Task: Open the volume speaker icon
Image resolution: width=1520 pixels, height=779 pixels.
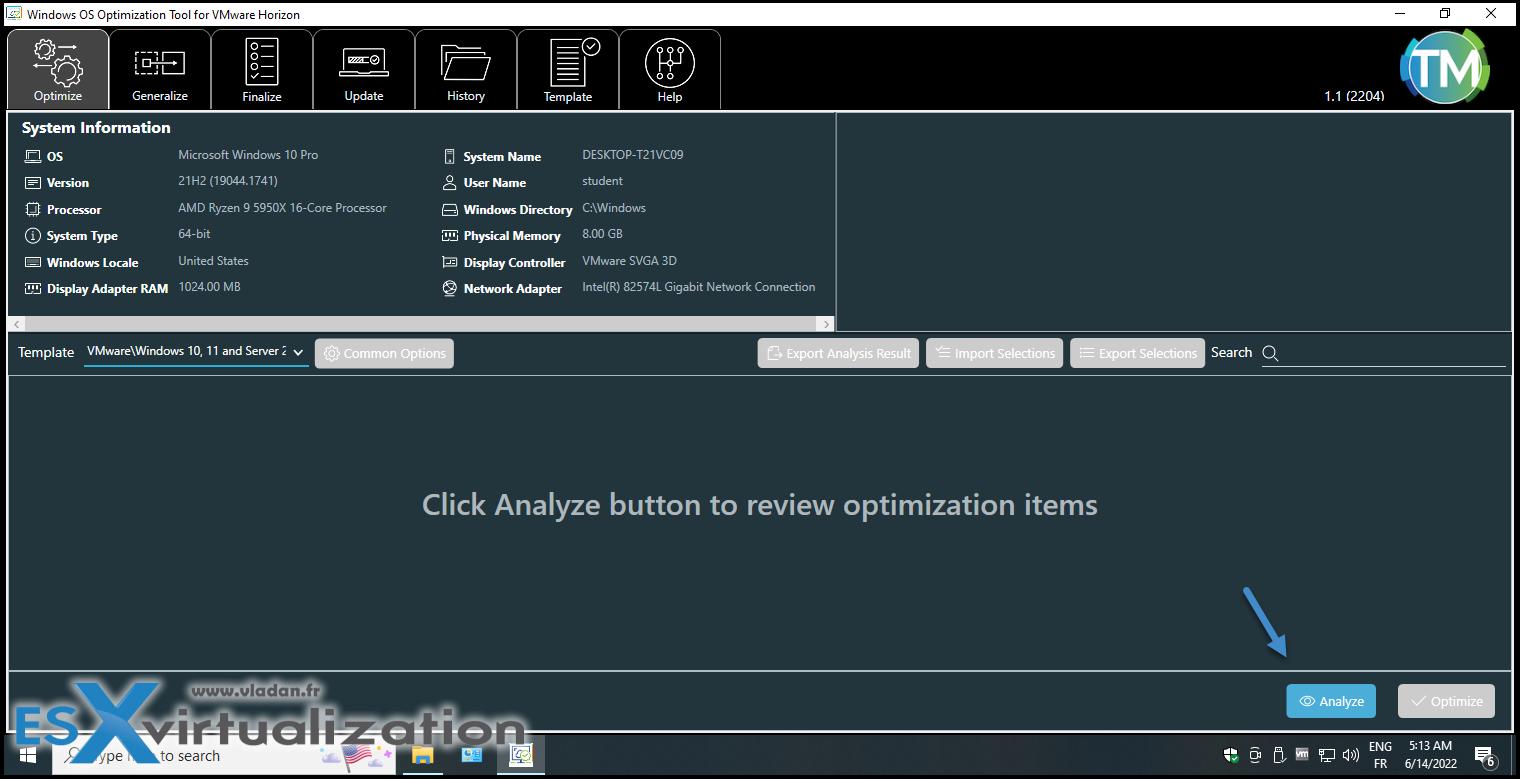Action: (x=1351, y=755)
